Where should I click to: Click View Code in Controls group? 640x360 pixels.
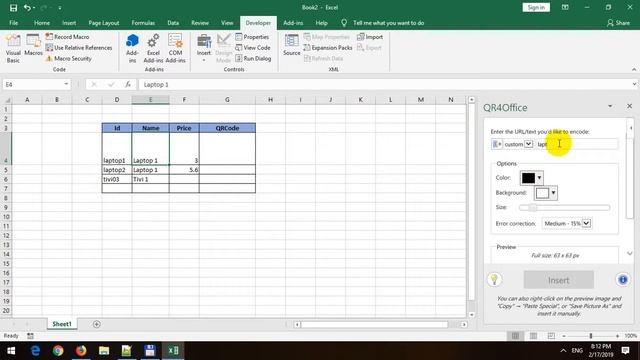(253, 48)
